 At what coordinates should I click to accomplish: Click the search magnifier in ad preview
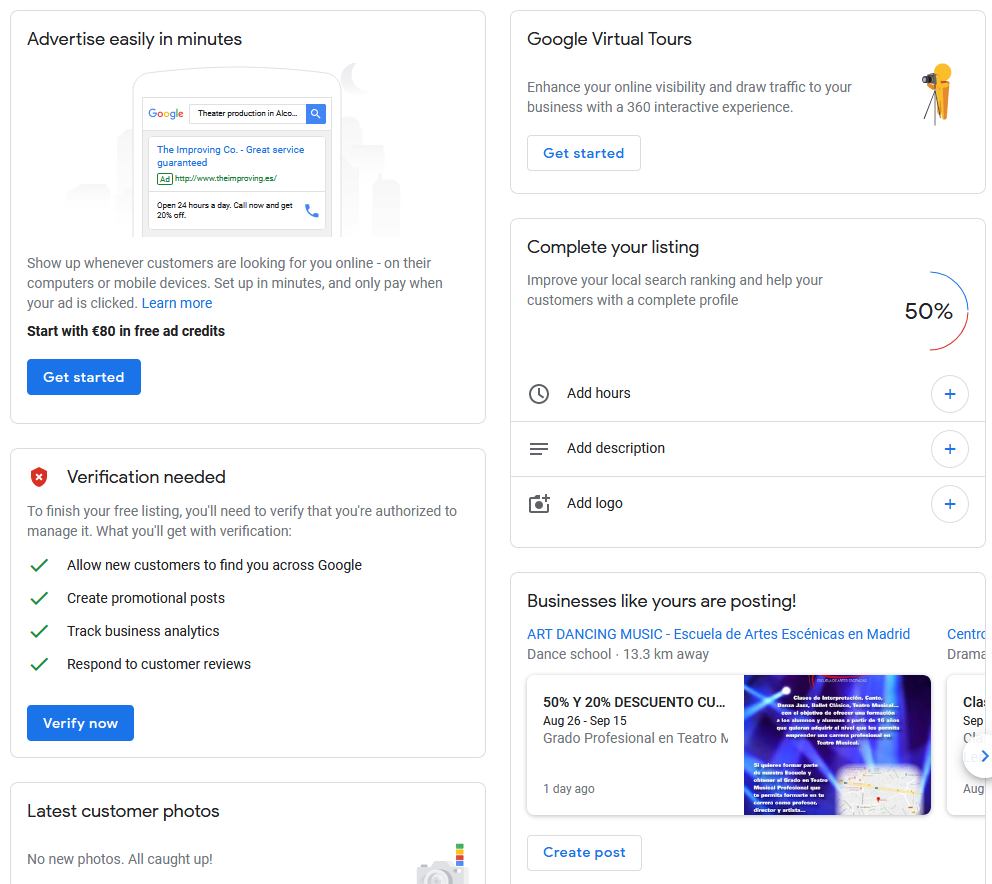(x=316, y=114)
